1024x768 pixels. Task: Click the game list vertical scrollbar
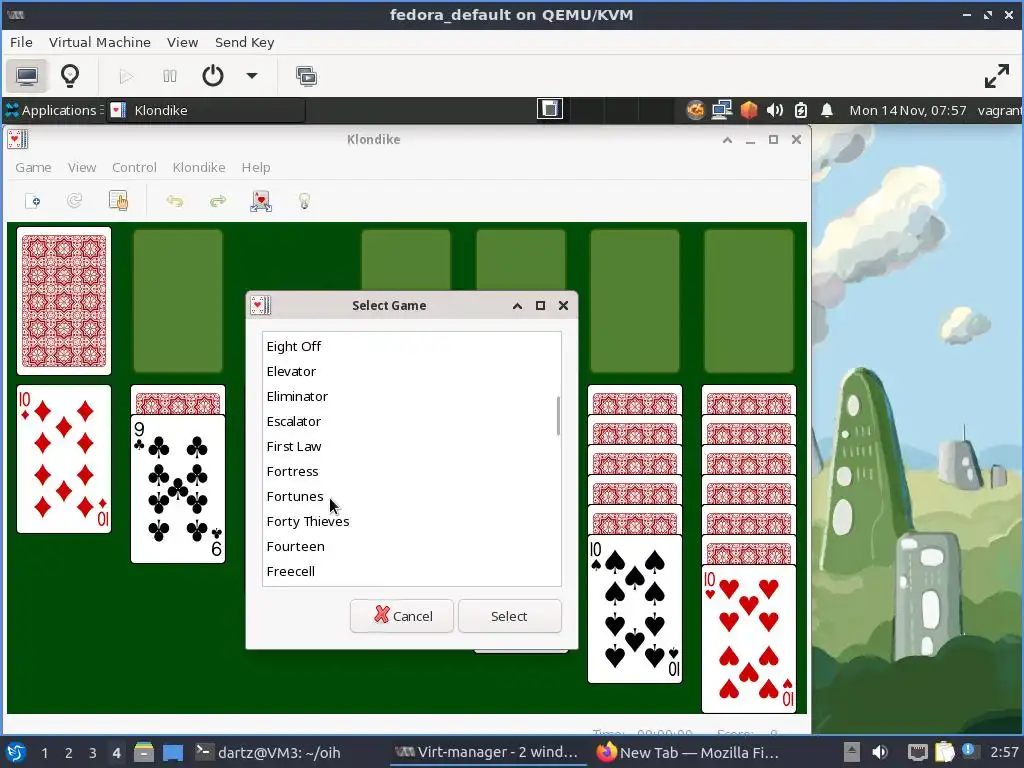click(x=558, y=416)
